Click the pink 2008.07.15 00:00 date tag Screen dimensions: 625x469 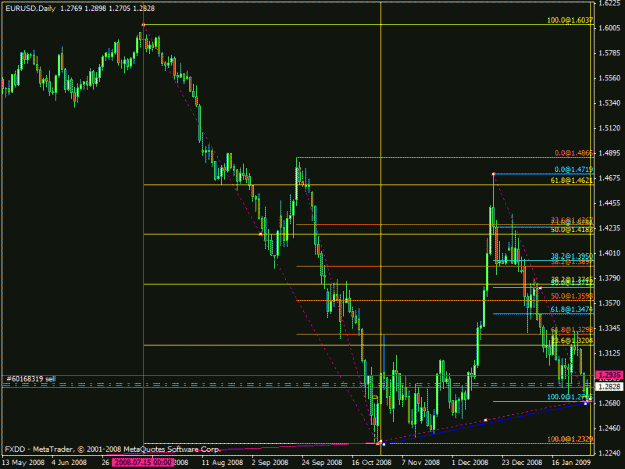[x=142, y=463]
